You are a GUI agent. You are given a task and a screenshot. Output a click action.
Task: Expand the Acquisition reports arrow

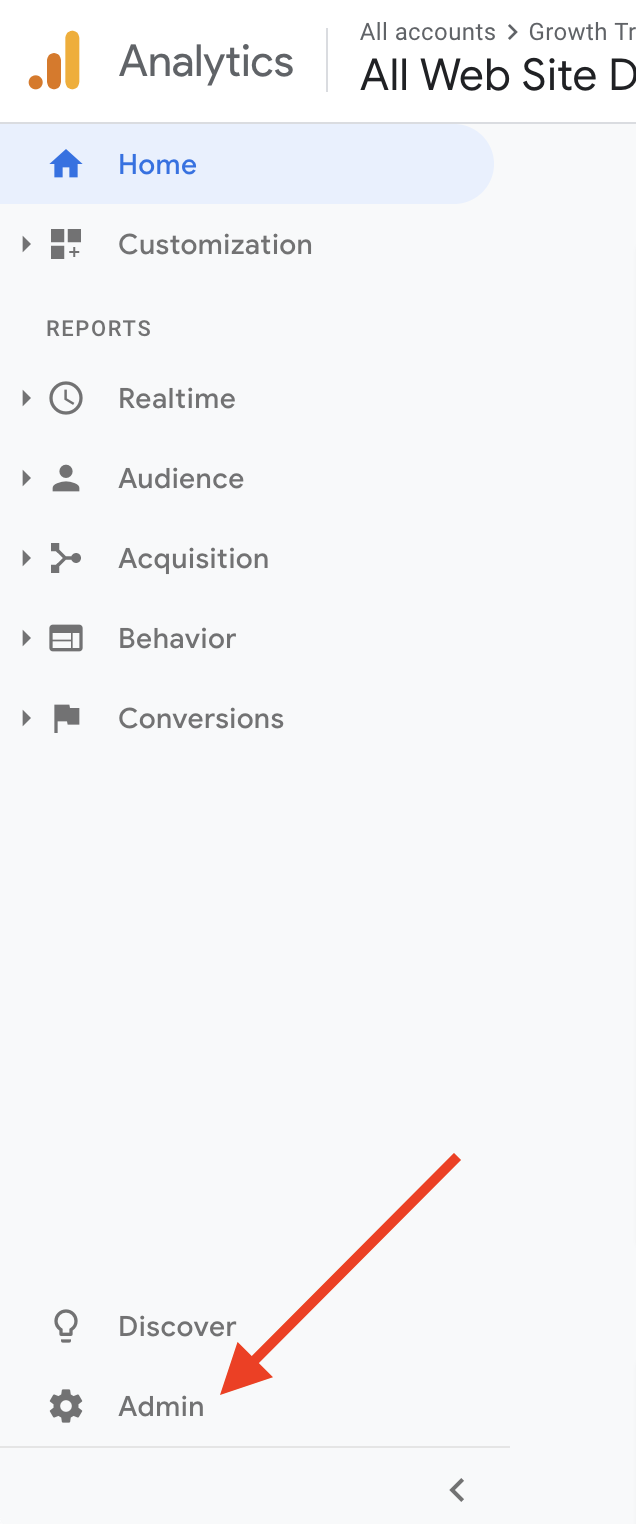pos(27,558)
